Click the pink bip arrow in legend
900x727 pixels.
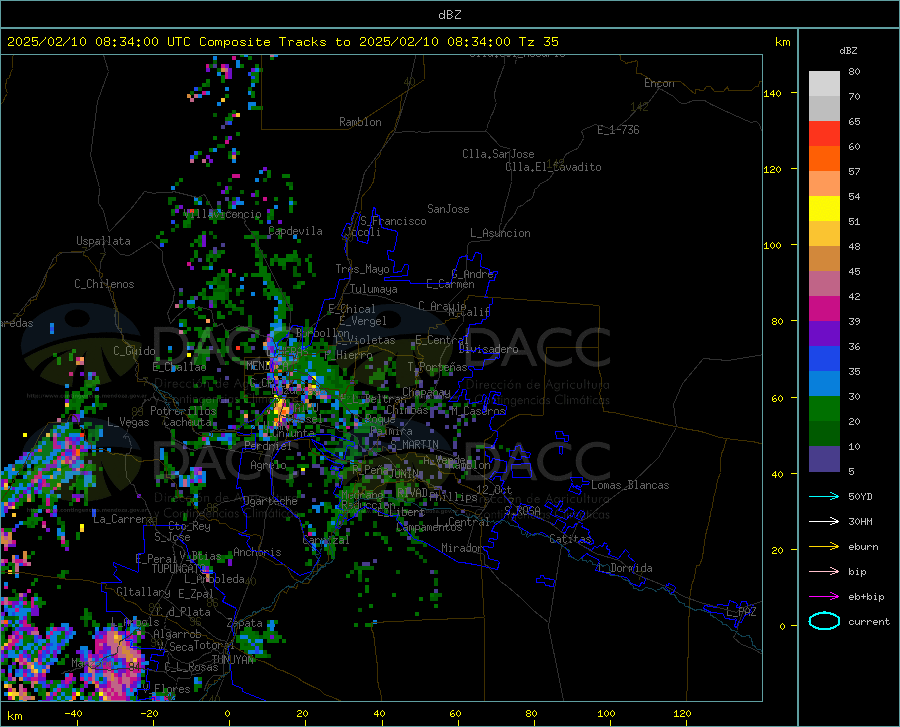[x=824, y=572]
